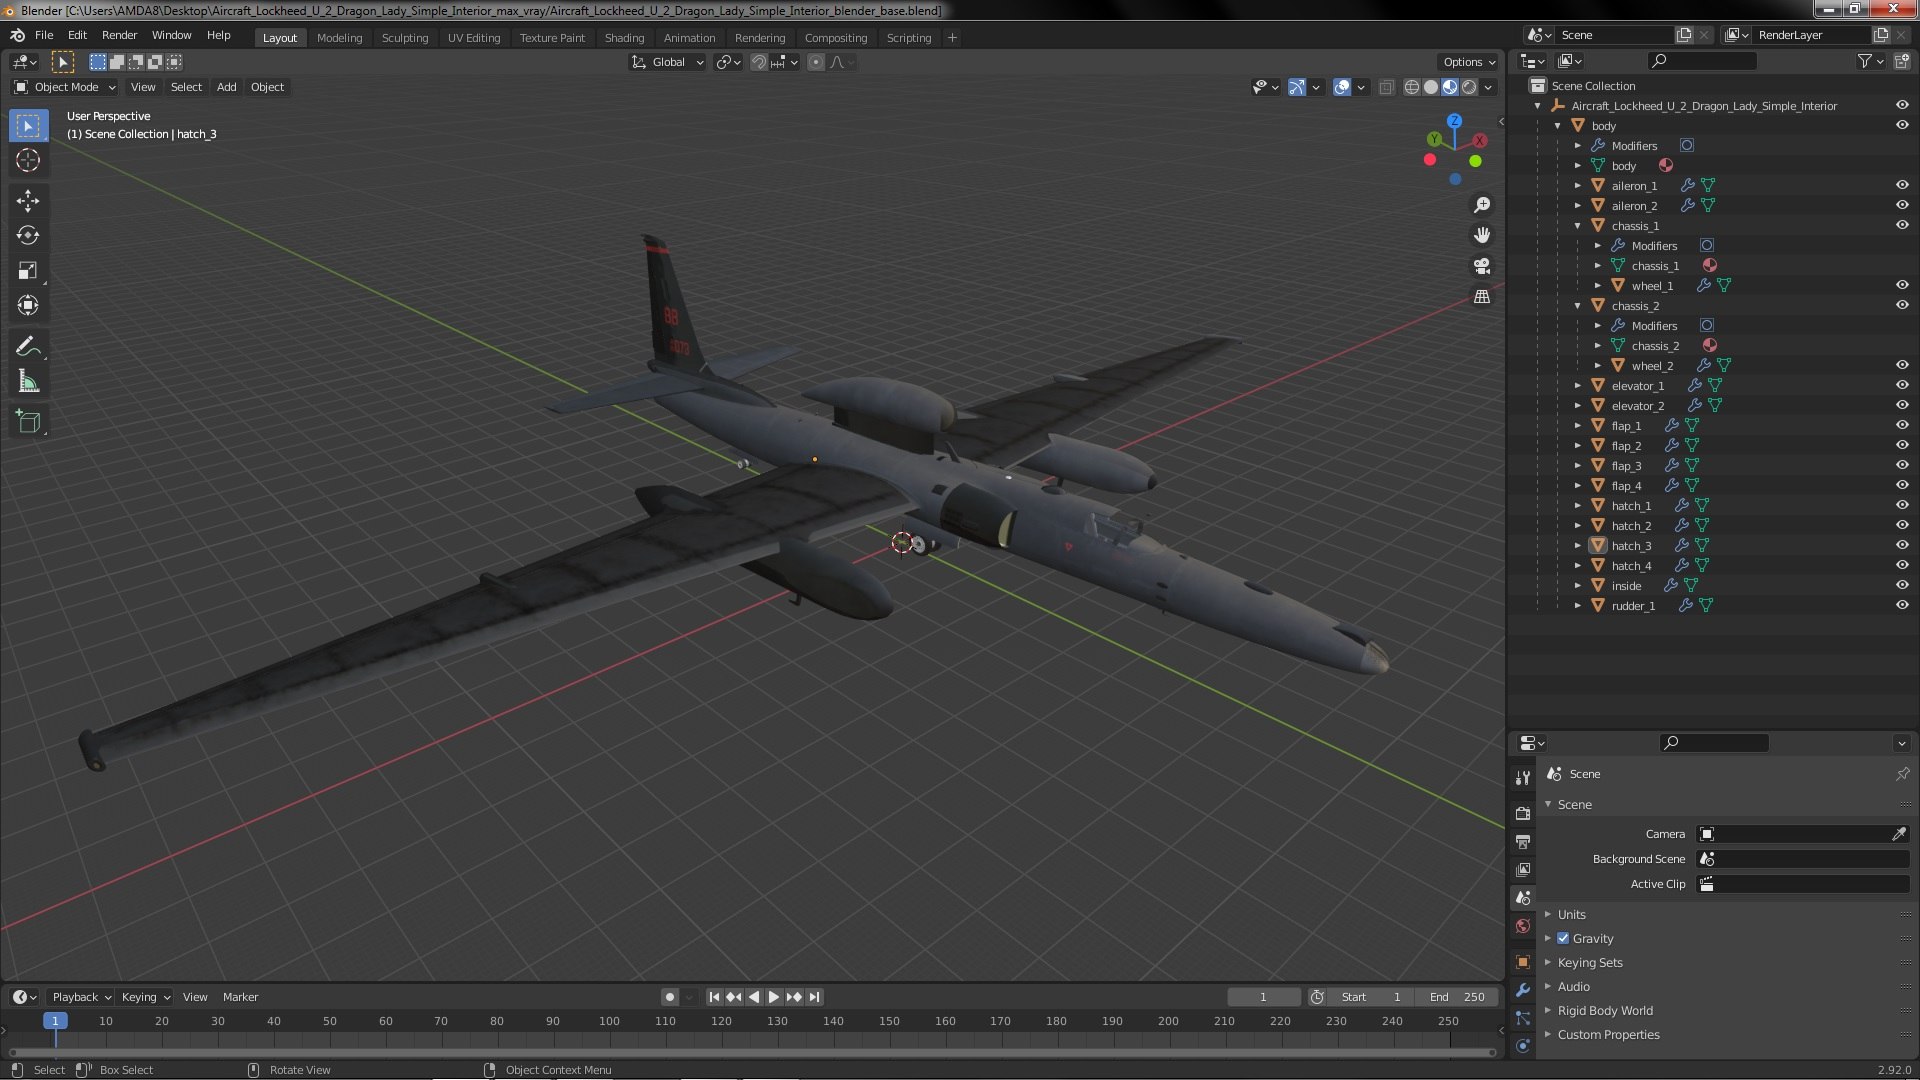Viewport: 1920px width, 1080px height.
Task: Expand the Units panel
Action: pos(1571,915)
